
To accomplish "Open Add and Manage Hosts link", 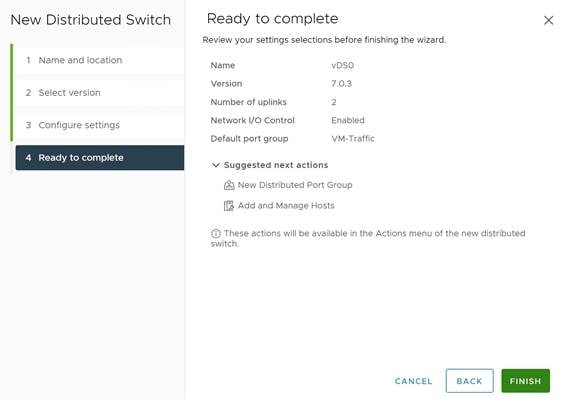I will [286, 206].
